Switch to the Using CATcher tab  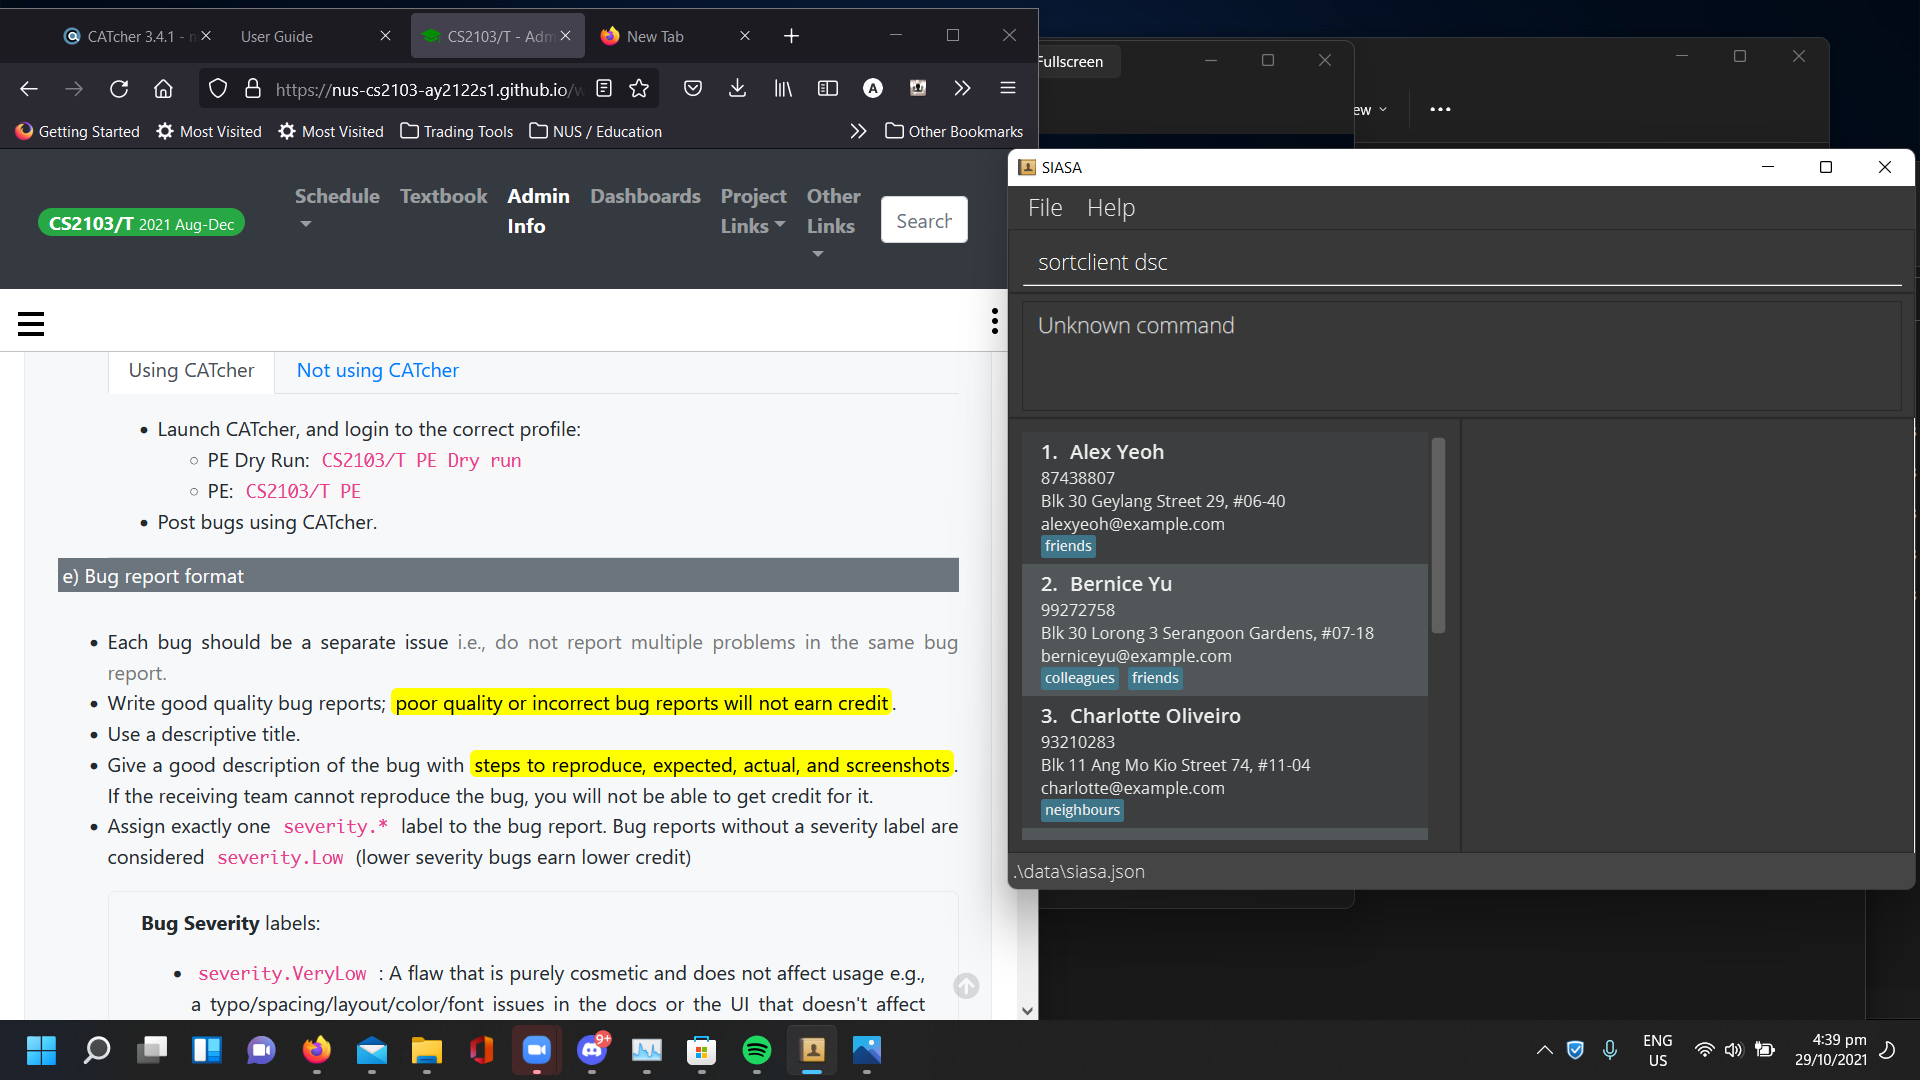point(190,371)
